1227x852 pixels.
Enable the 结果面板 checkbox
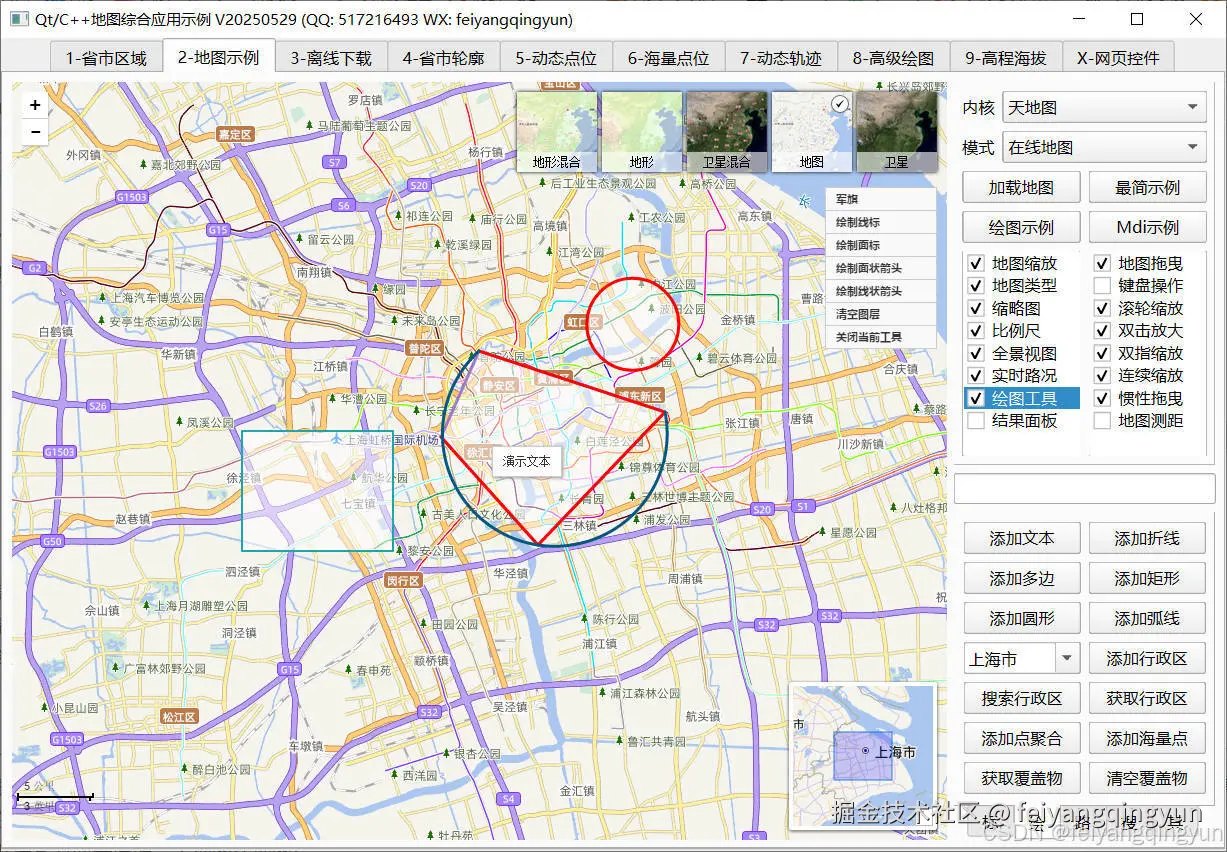click(975, 420)
